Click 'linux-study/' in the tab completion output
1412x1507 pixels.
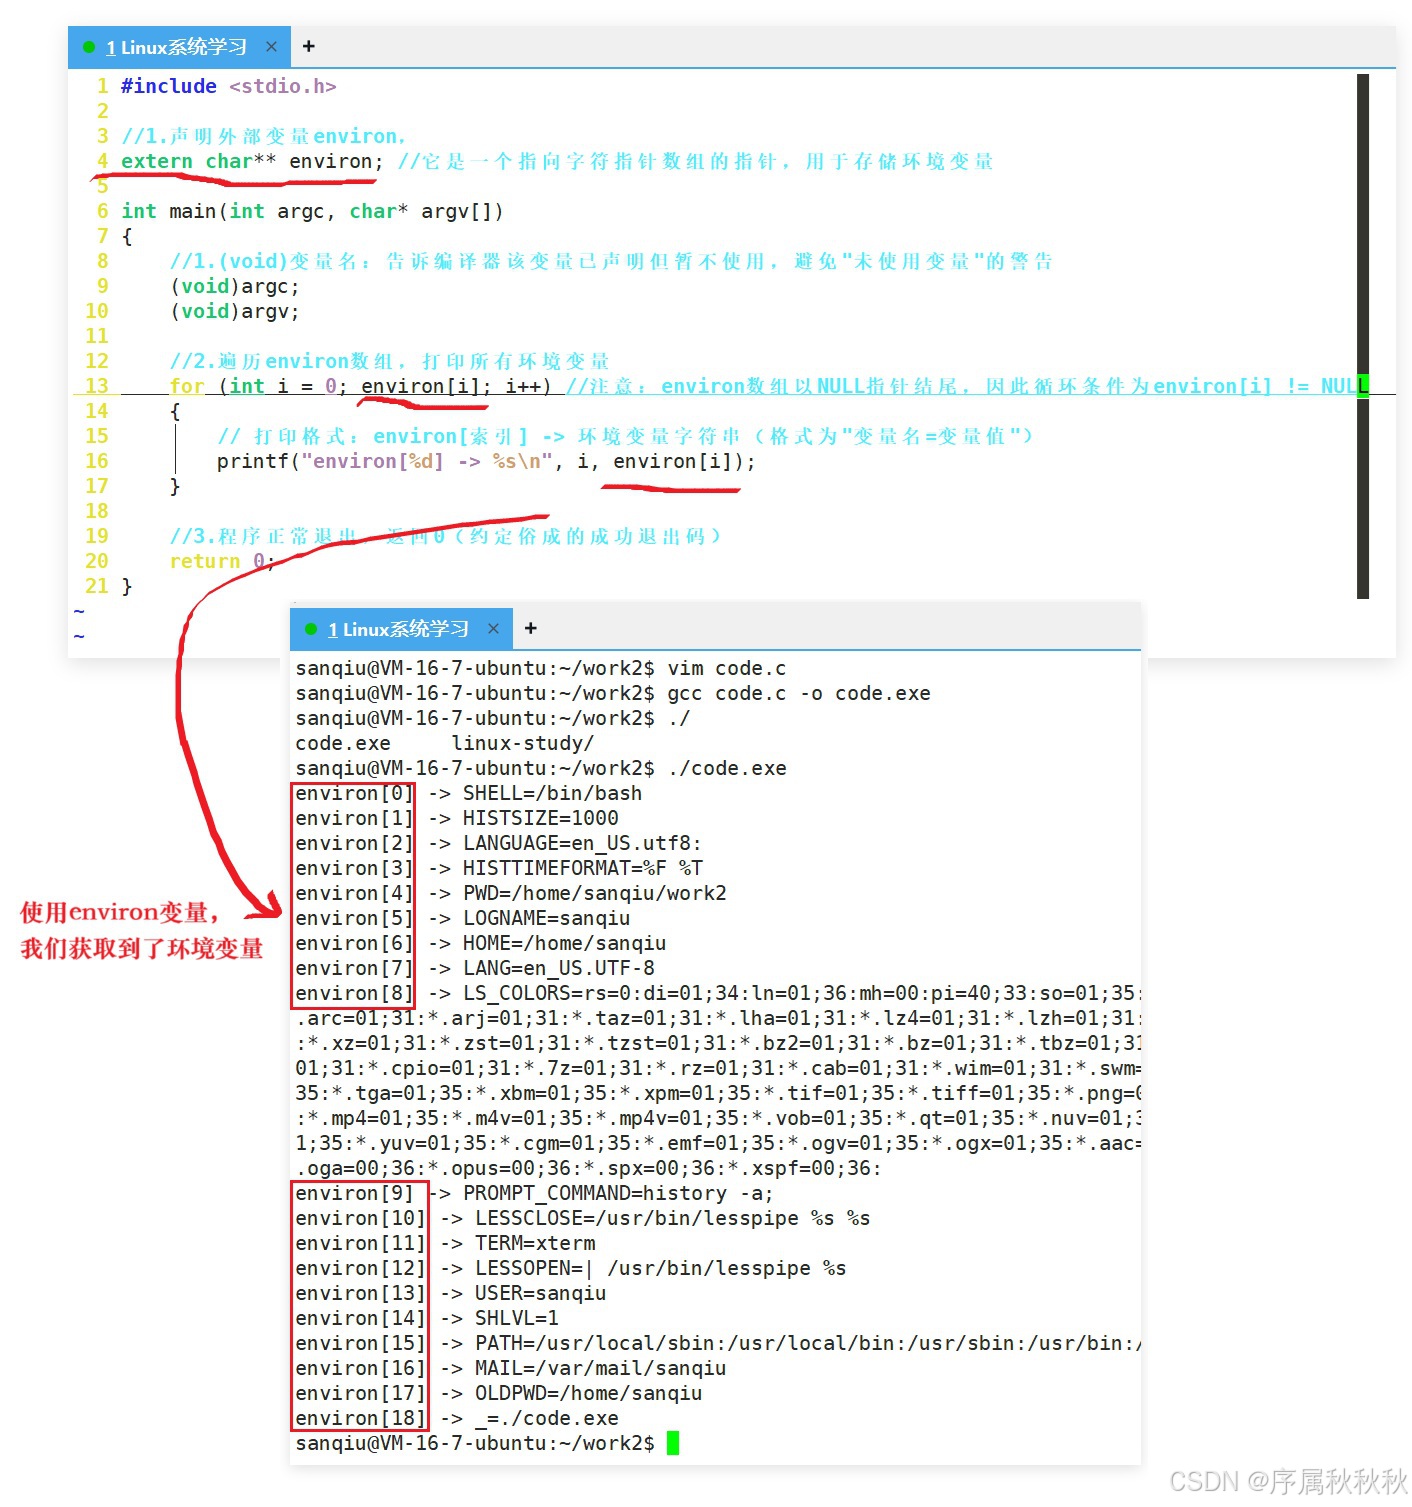click(x=523, y=743)
